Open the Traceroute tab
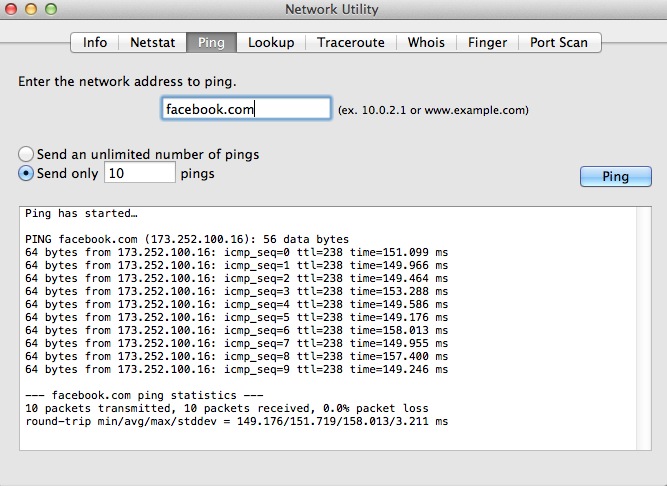Image resolution: width=667 pixels, height=486 pixels. click(x=351, y=42)
